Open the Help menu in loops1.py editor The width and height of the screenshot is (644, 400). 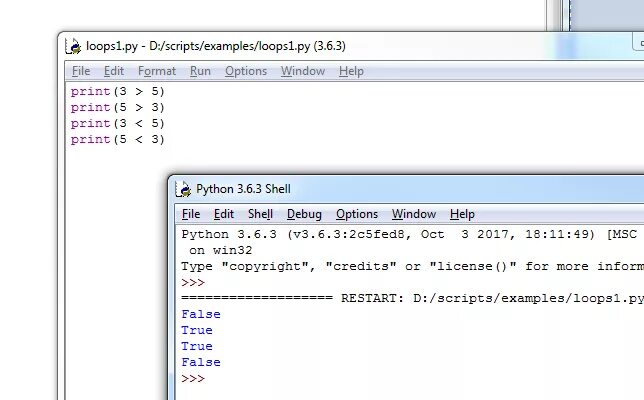[351, 71]
